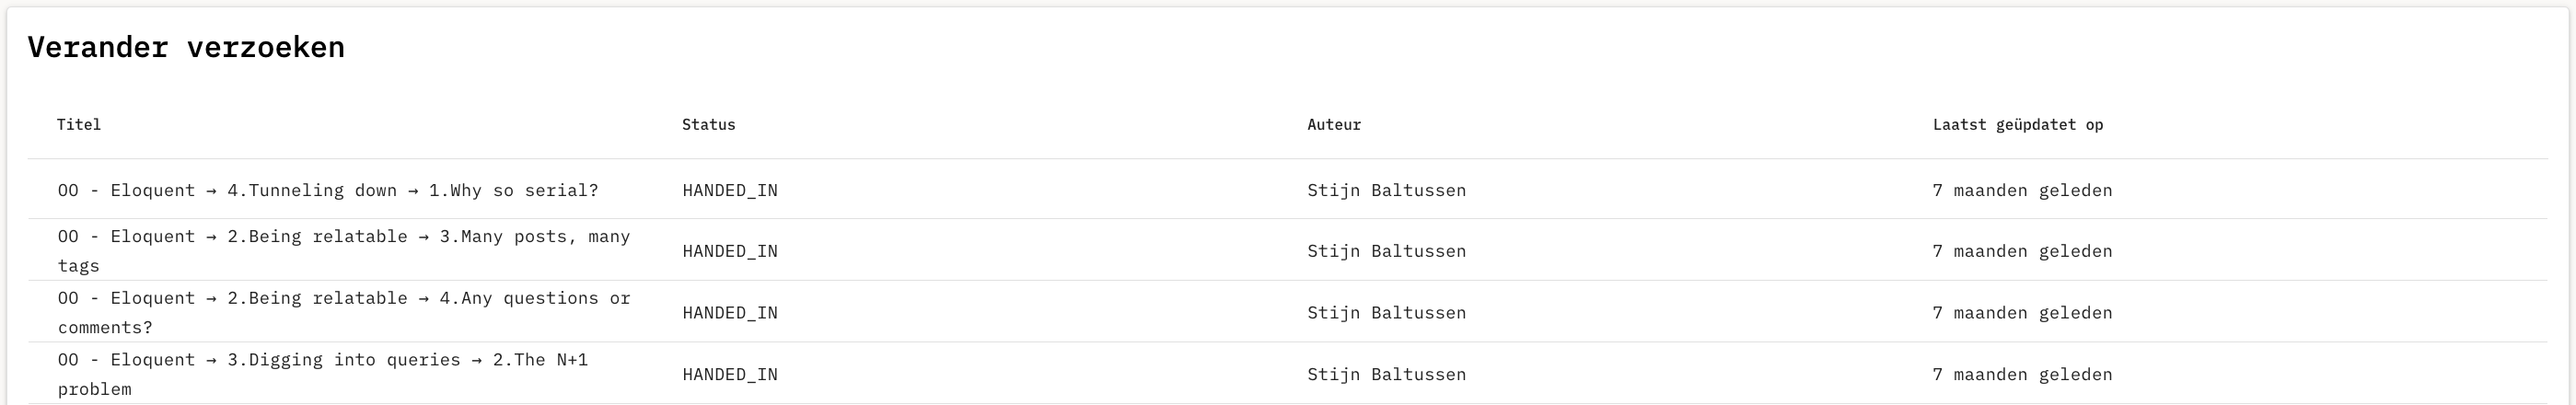The height and width of the screenshot is (405, 2576).
Task: Select HANDED_IN status in 'Any questions' row
Action: [730, 313]
